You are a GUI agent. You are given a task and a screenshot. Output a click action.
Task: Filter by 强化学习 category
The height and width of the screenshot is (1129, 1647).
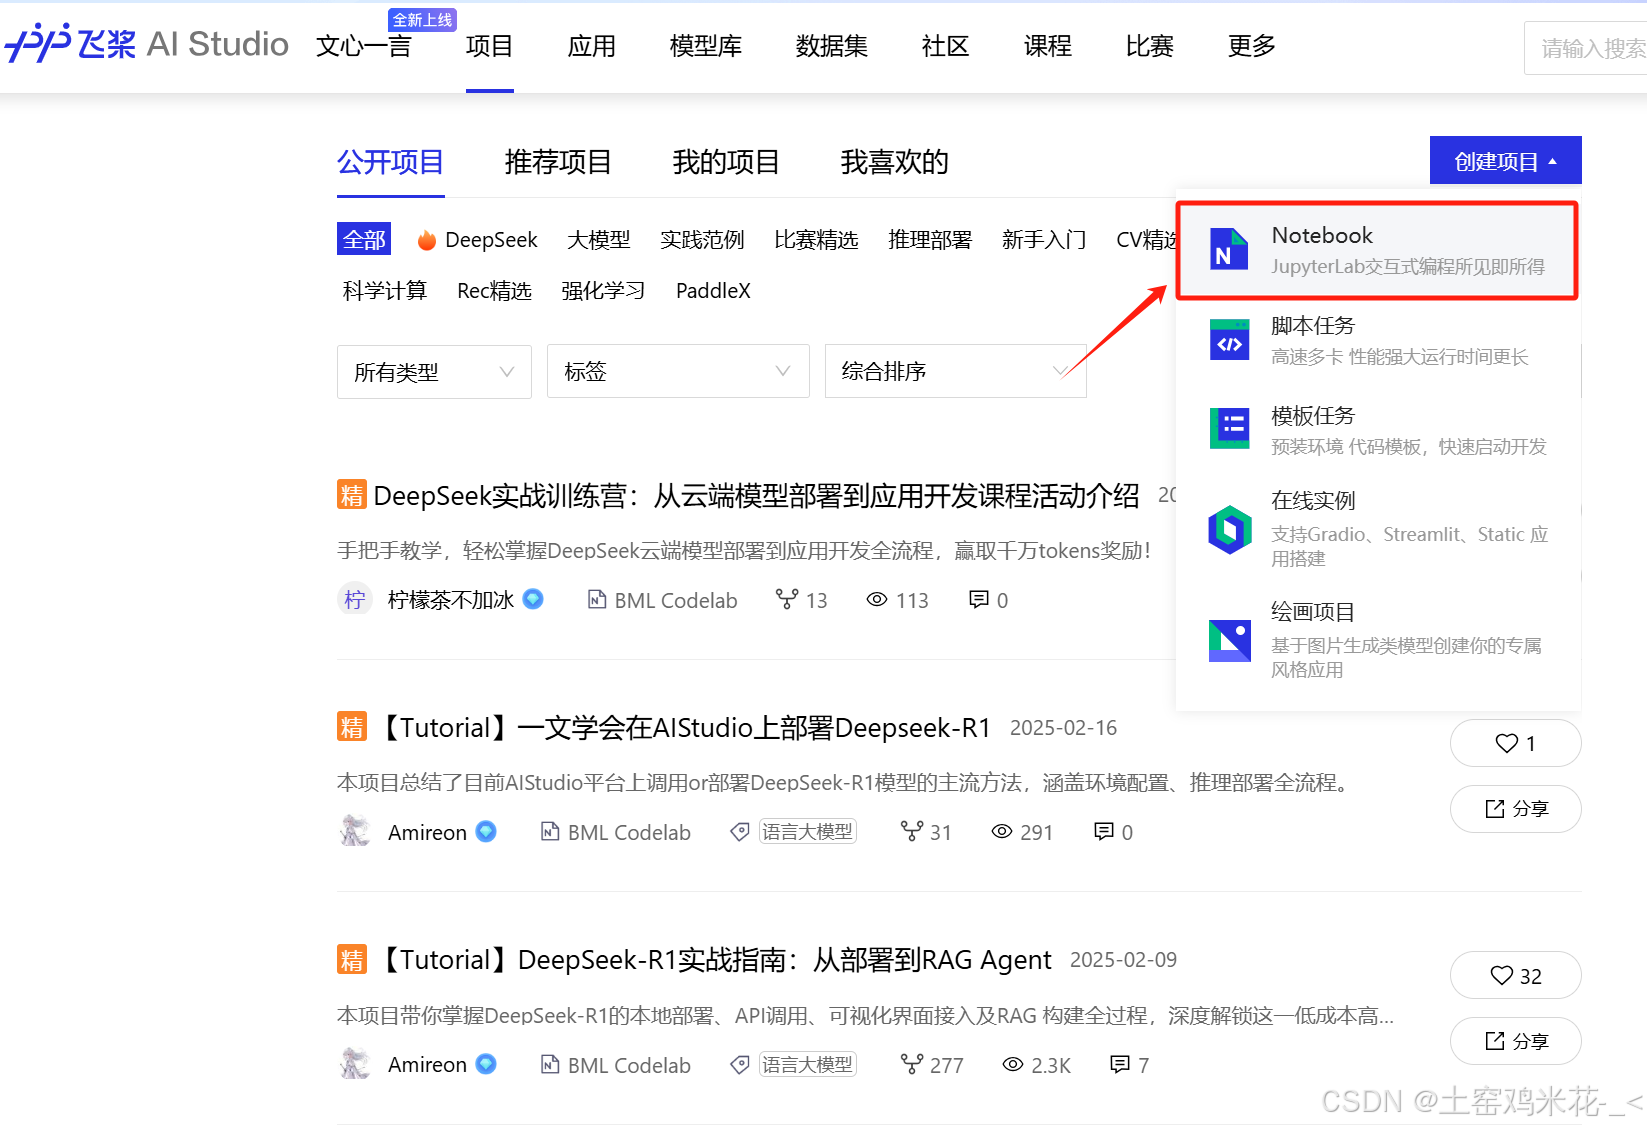coord(603,291)
